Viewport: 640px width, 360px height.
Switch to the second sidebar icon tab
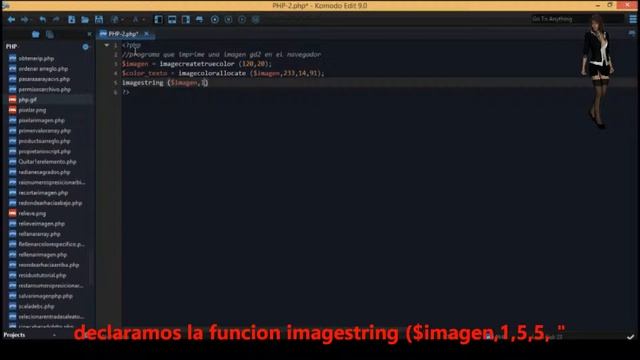(50, 34)
